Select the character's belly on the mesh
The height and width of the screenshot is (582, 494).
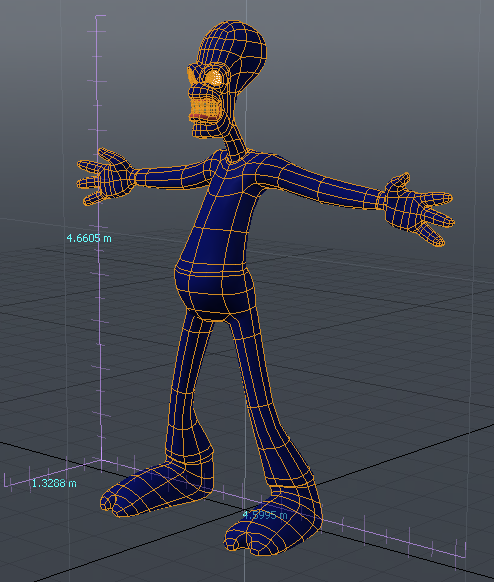pos(214,290)
